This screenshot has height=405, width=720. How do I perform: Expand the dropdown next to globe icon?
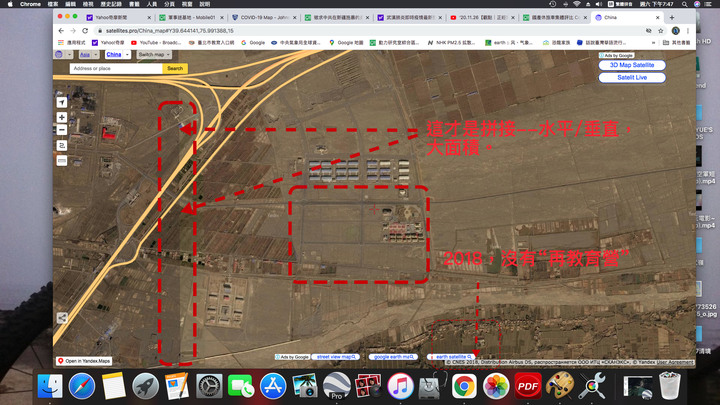[69, 54]
